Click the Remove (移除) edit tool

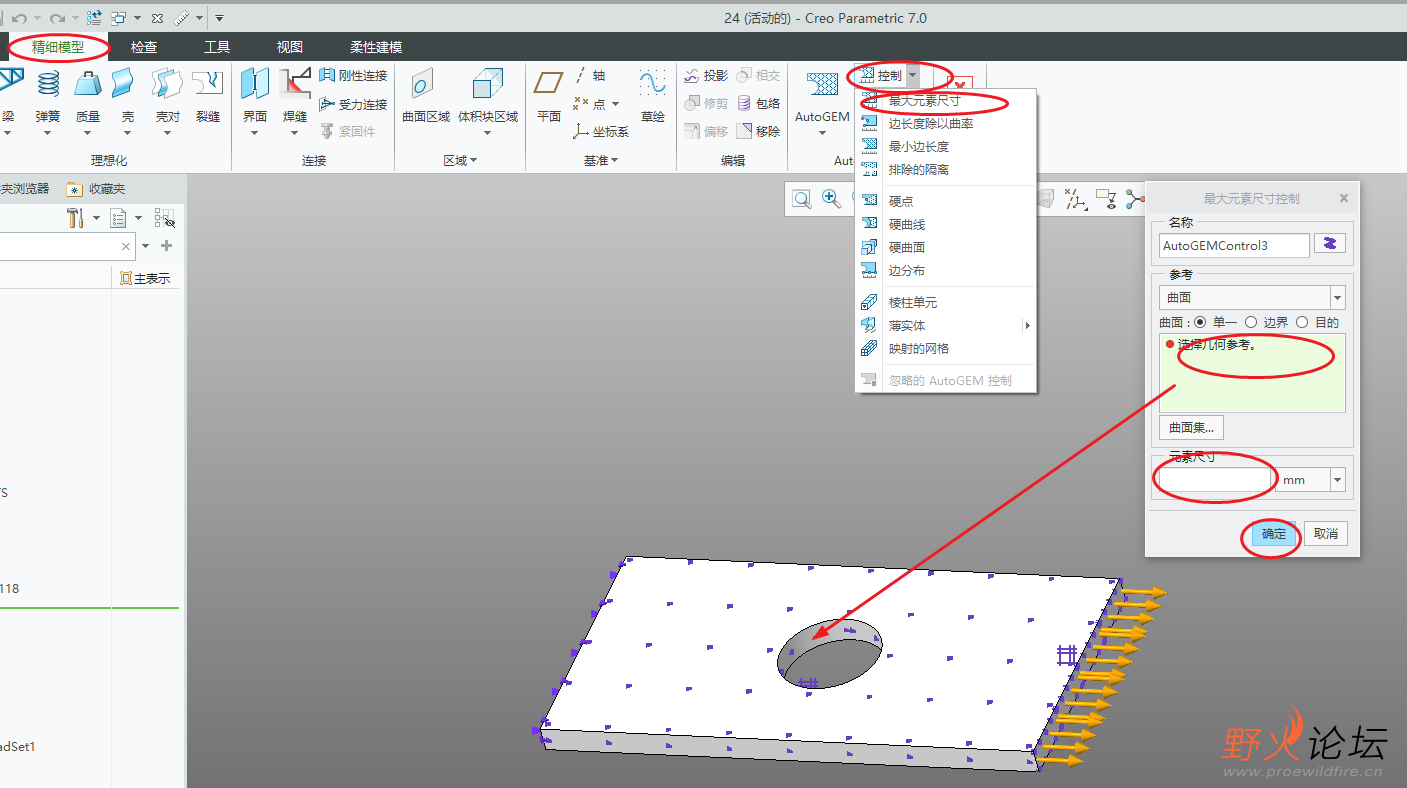click(758, 131)
